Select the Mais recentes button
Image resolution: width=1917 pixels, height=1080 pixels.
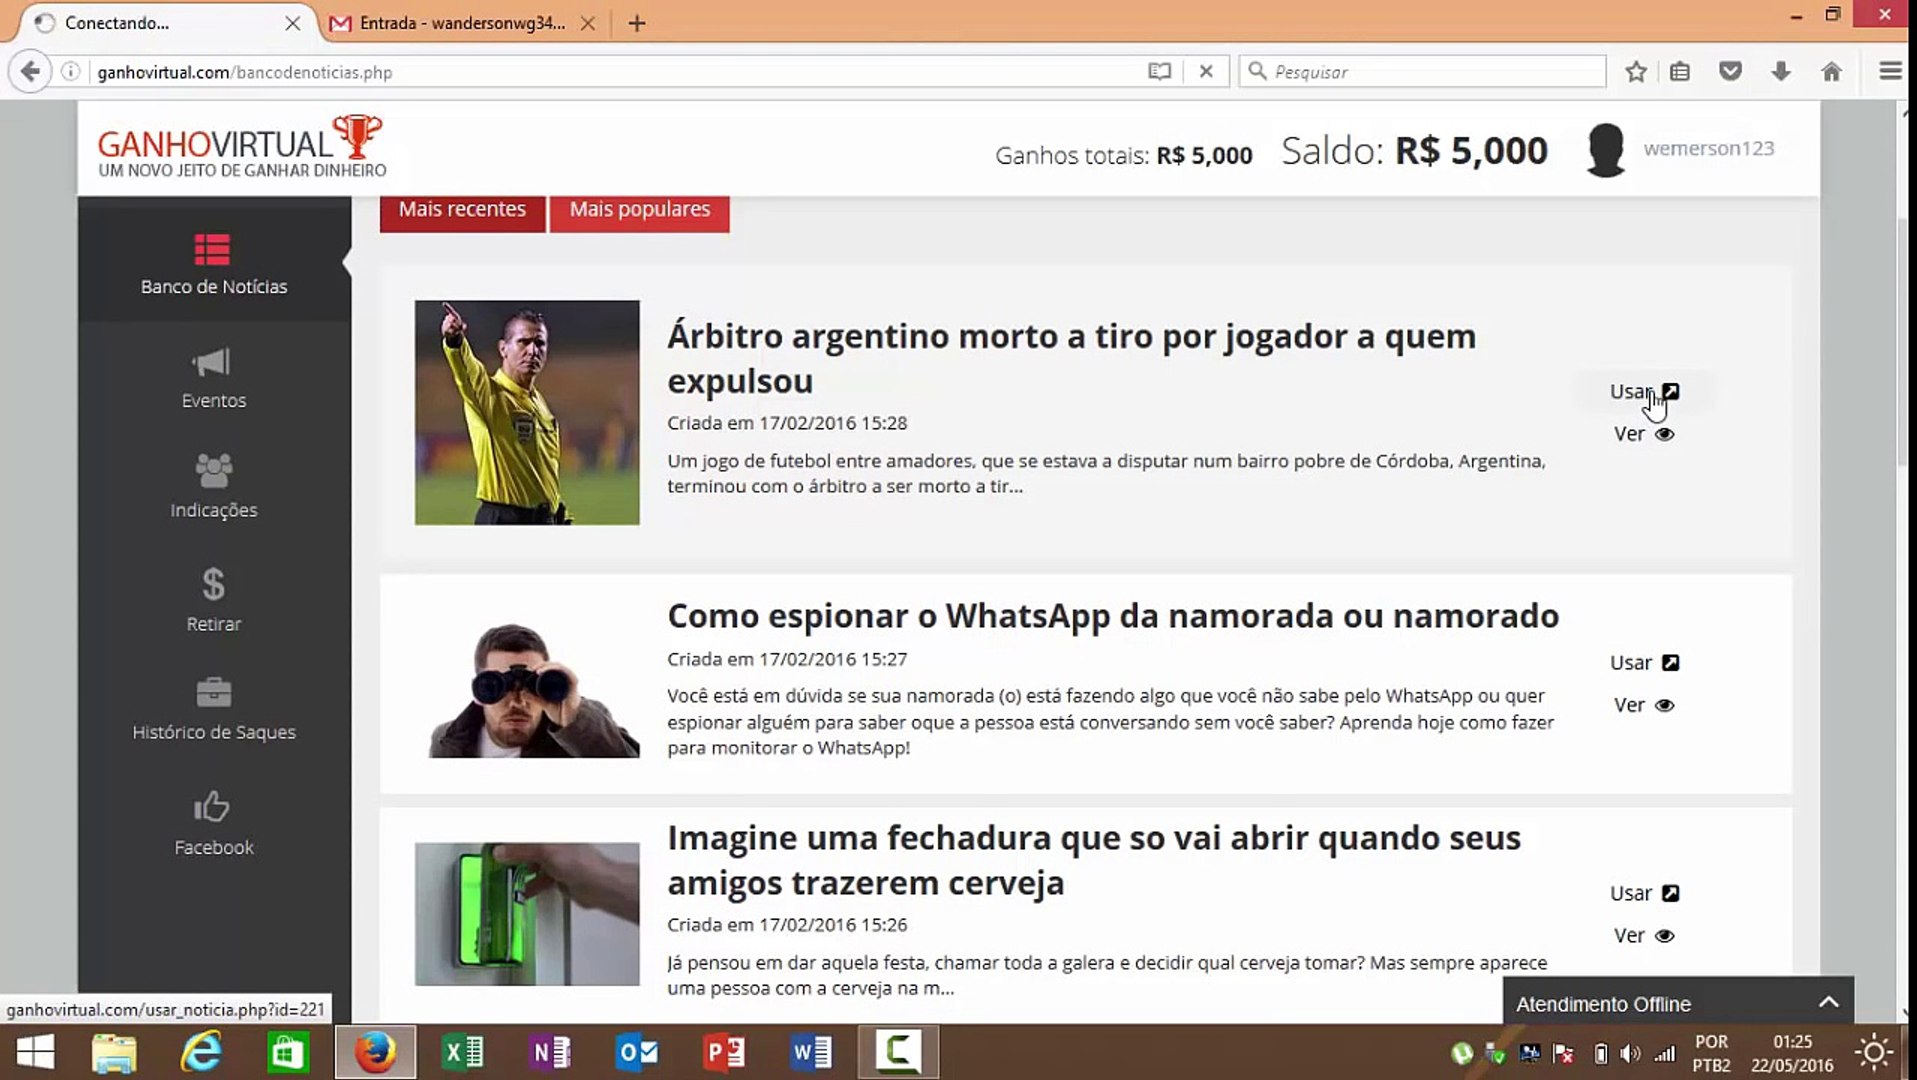point(462,209)
